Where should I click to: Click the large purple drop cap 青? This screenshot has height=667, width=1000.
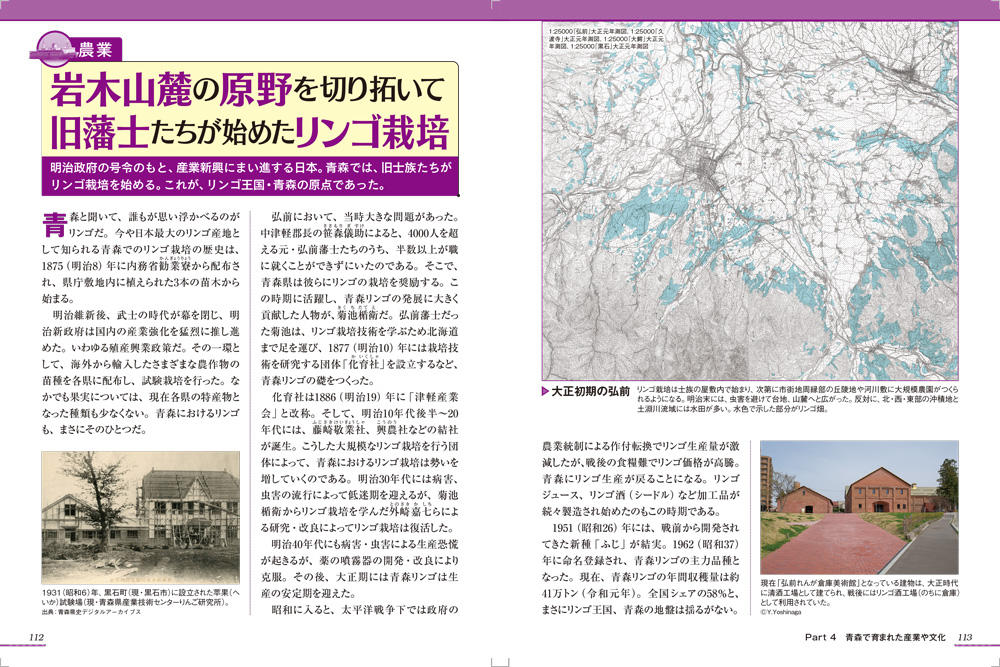tap(54, 224)
